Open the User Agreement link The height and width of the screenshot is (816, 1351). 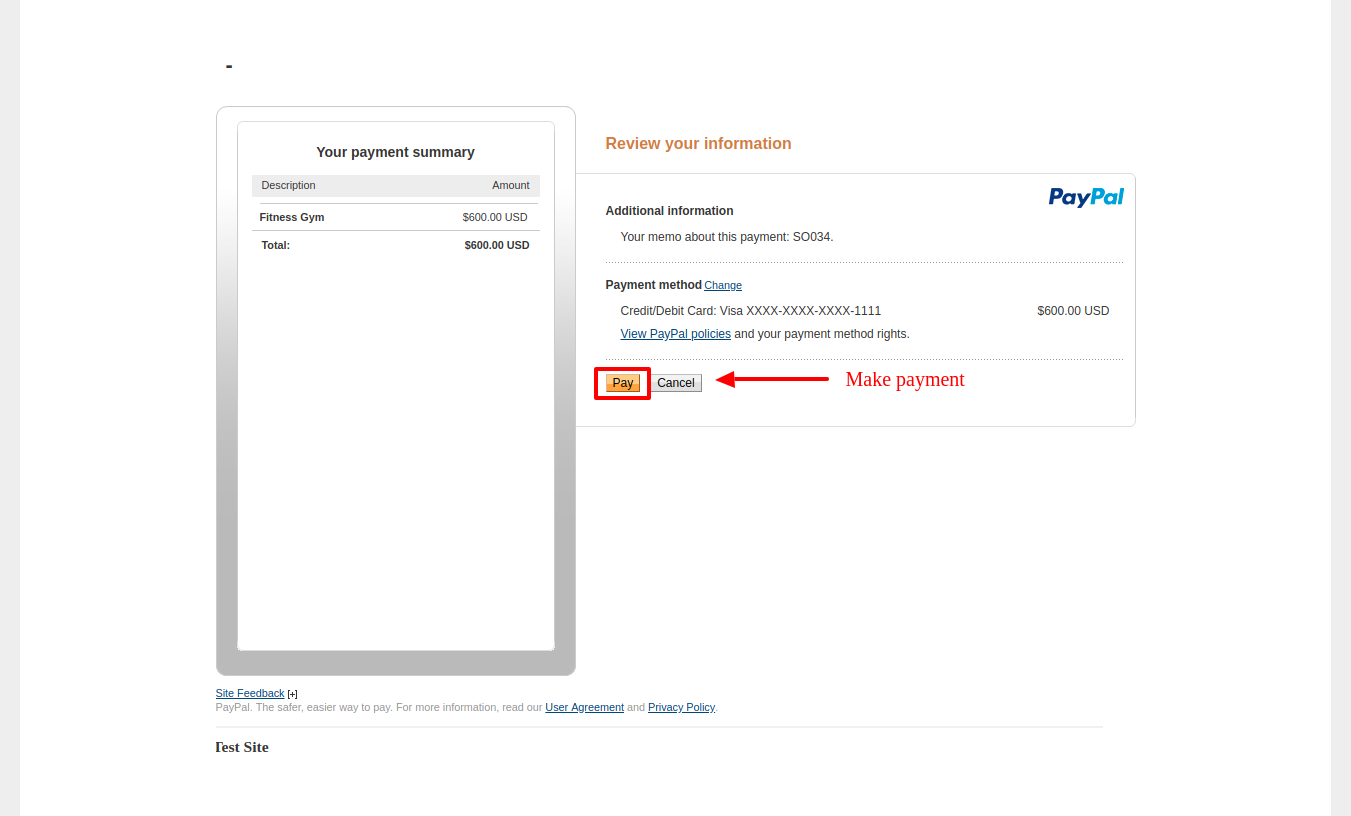[x=585, y=707]
